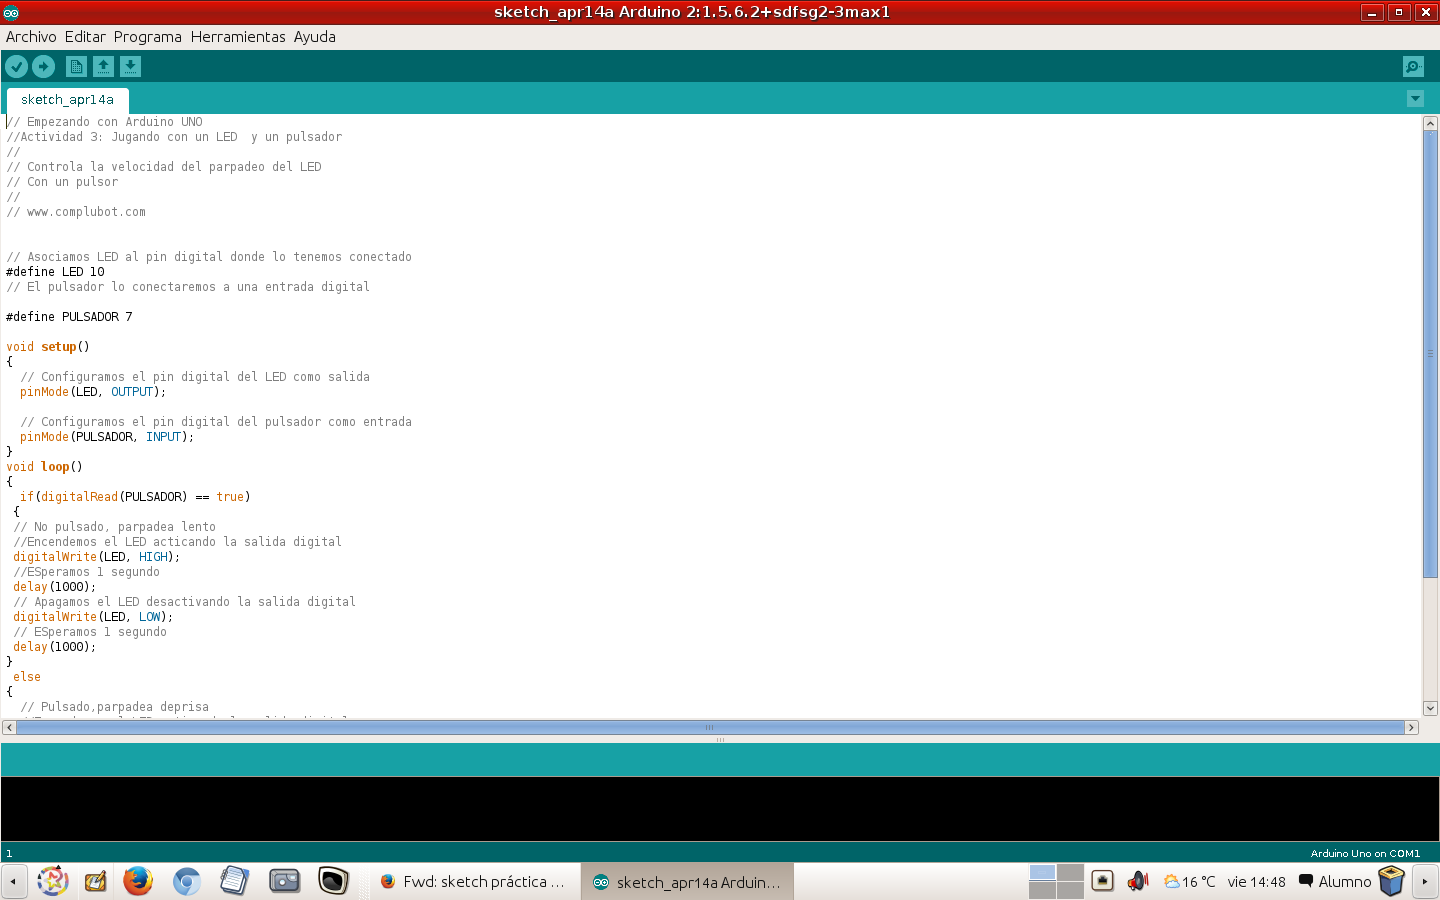
Task: Click the "Arduino Uno on COM1" status text
Action: coord(1365,853)
